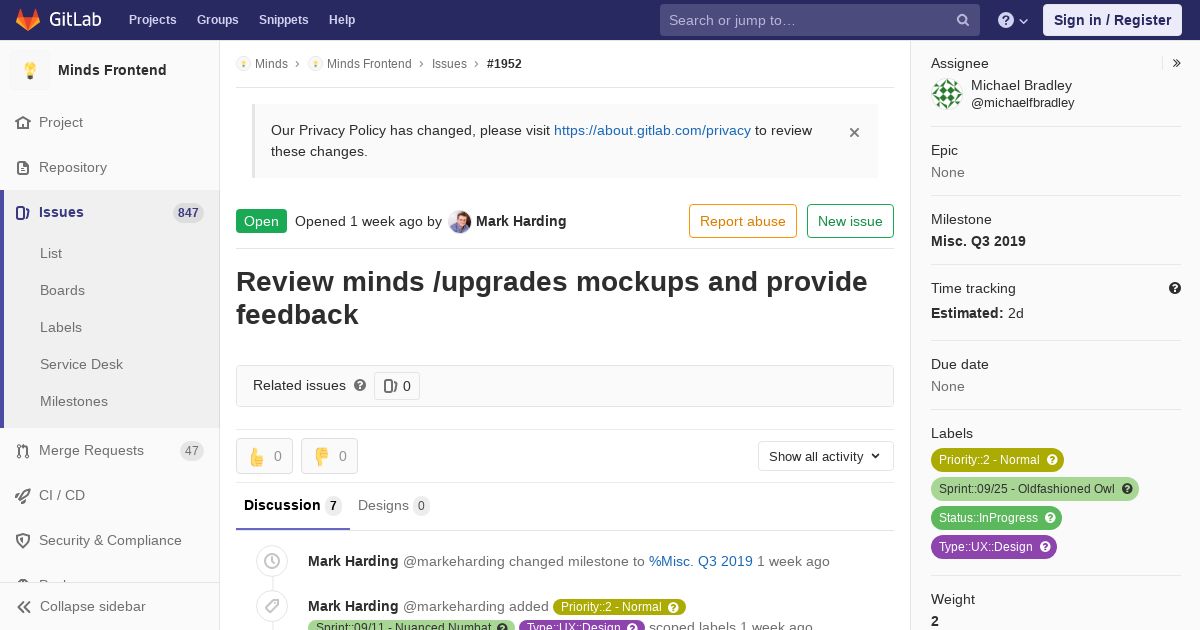This screenshot has width=1200, height=630.
Task: Open the Issues breadcrumb link
Action: coord(449,64)
